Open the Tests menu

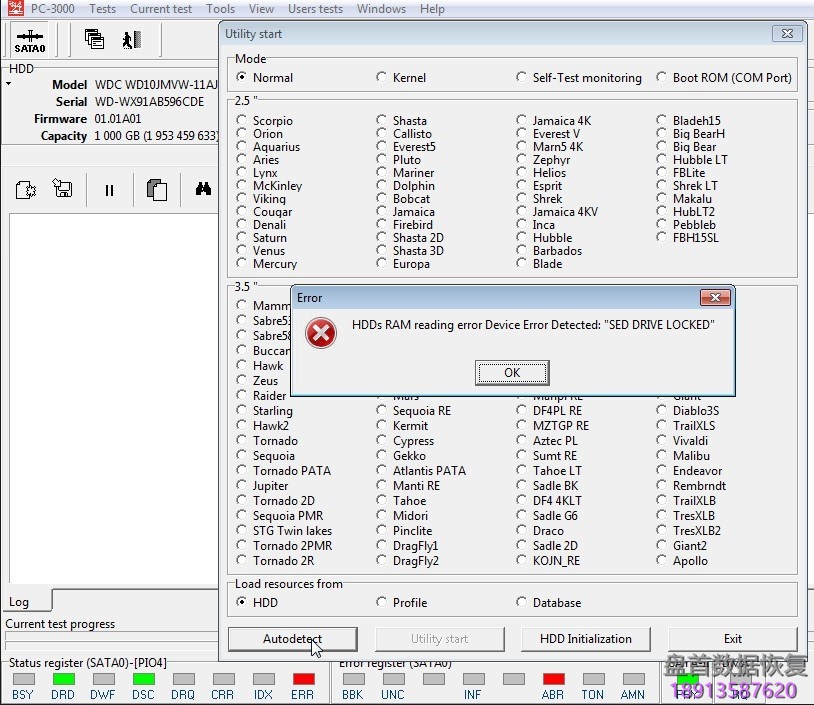pos(102,9)
